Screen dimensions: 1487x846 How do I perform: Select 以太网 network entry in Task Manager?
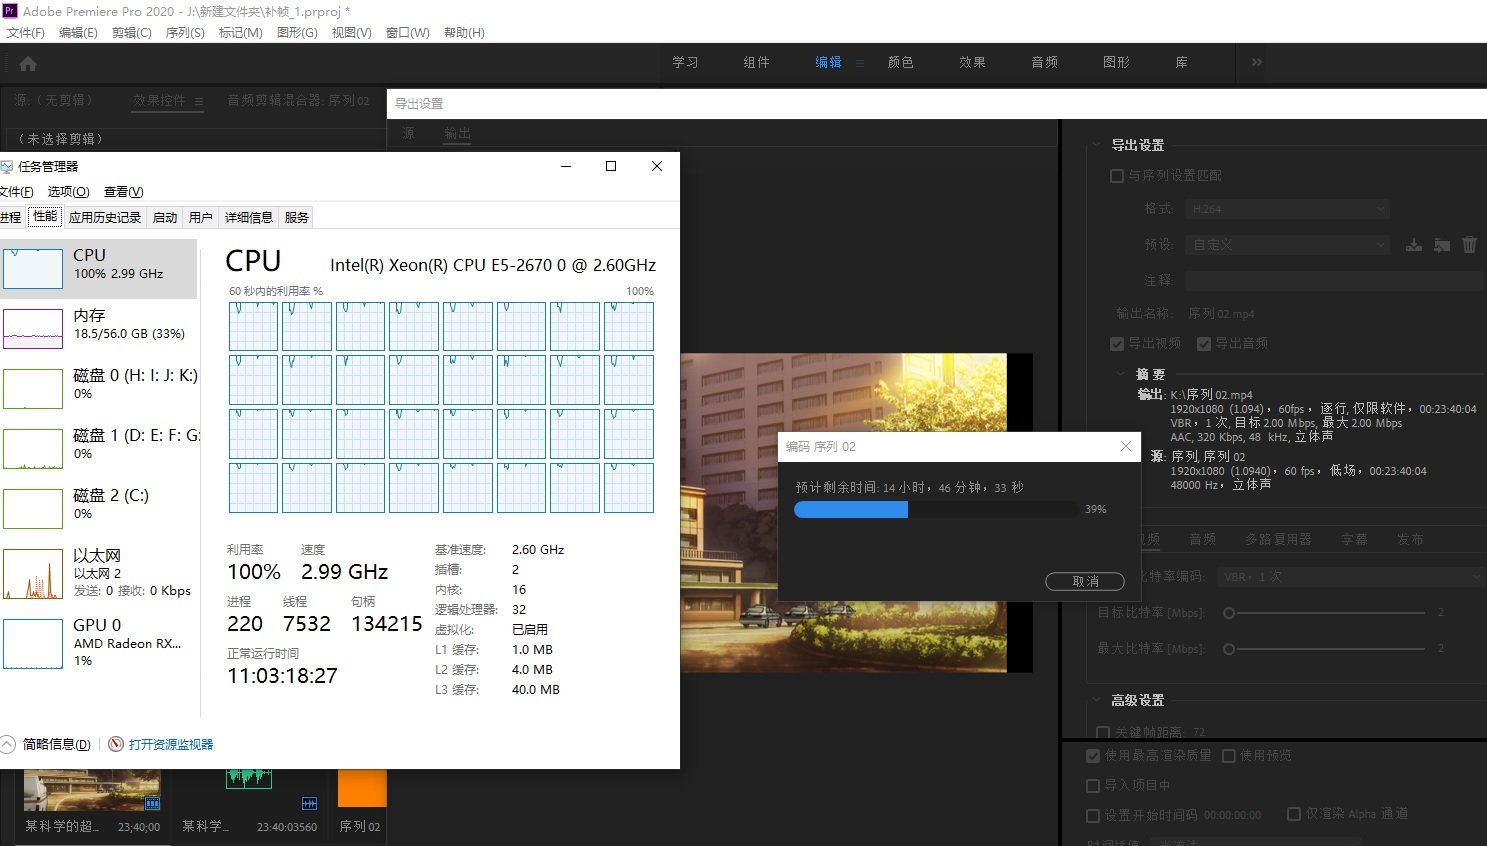(x=99, y=572)
